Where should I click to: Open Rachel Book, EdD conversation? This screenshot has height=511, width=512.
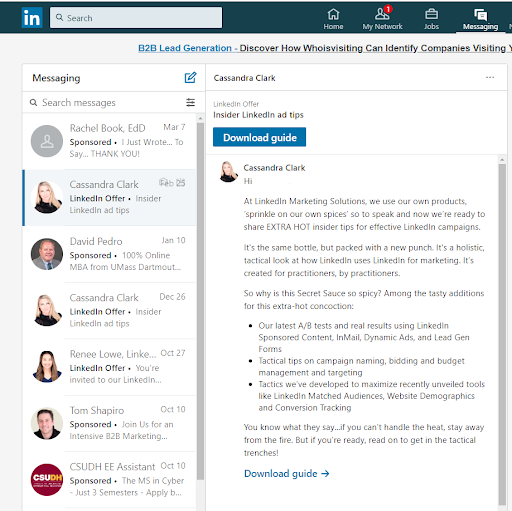pyautogui.click(x=110, y=141)
